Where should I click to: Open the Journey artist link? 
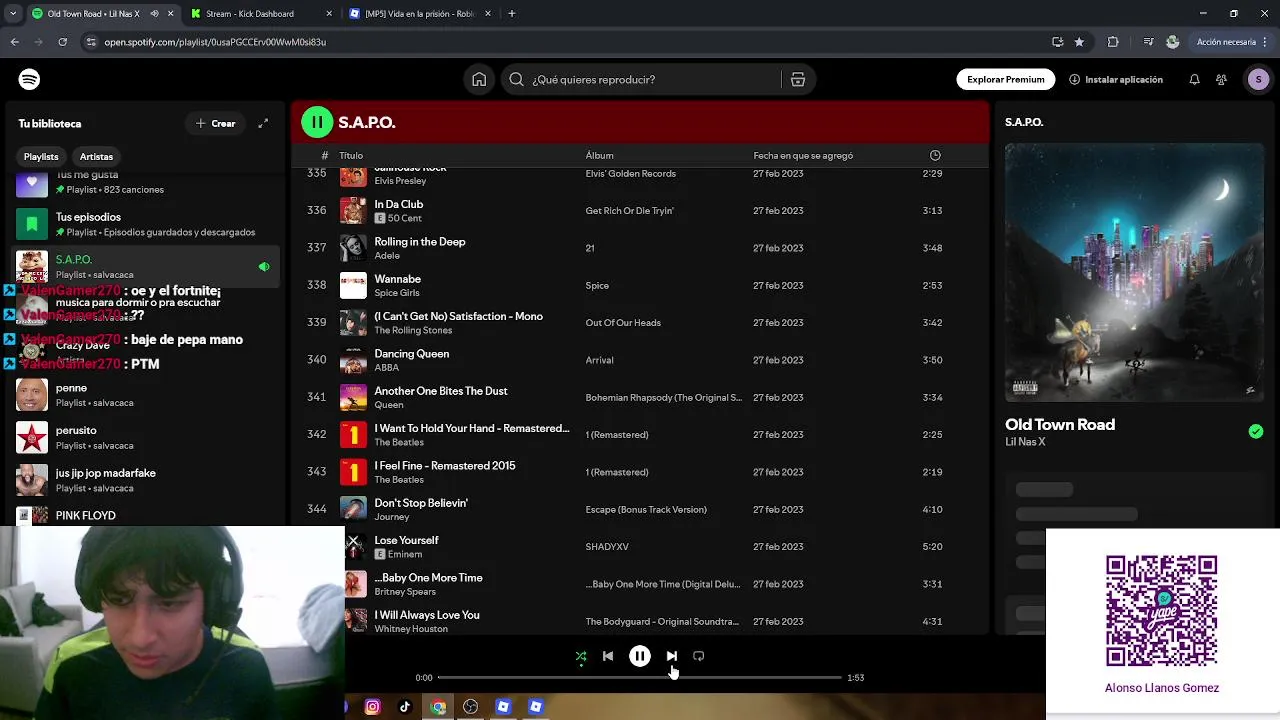tap(391, 517)
